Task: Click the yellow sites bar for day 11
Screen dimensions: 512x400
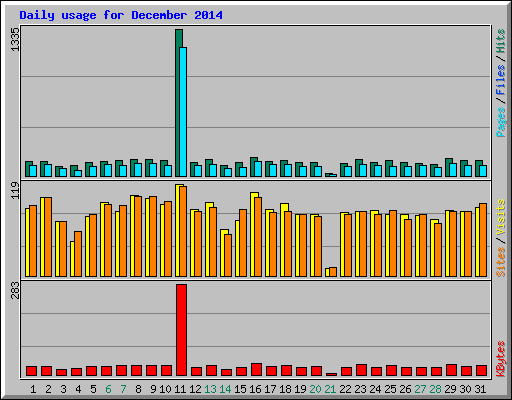Action: [177, 230]
